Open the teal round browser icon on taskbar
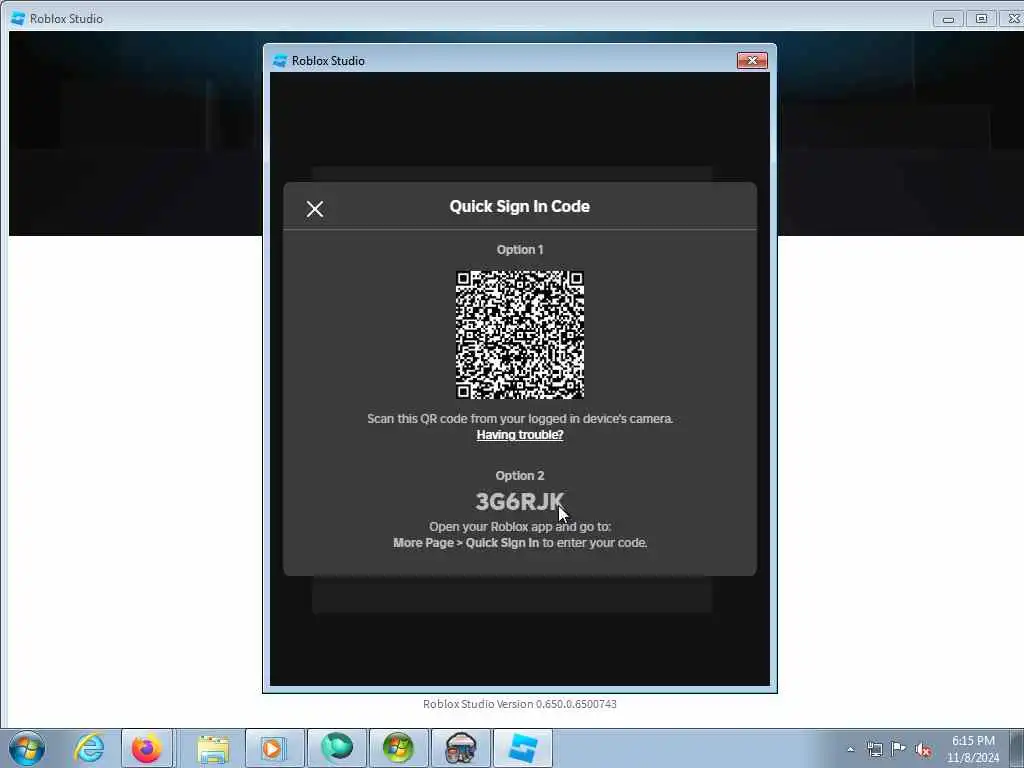 point(337,748)
